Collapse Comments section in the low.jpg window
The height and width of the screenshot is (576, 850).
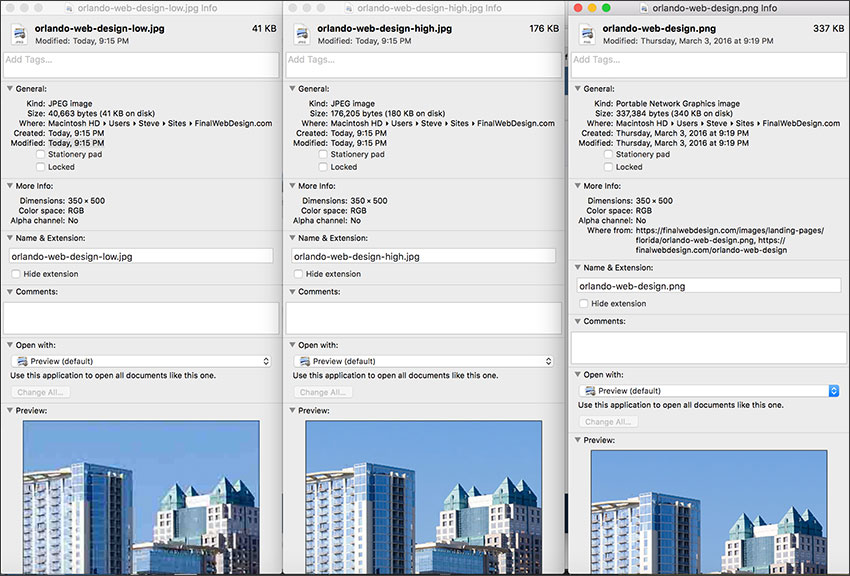[x=10, y=291]
